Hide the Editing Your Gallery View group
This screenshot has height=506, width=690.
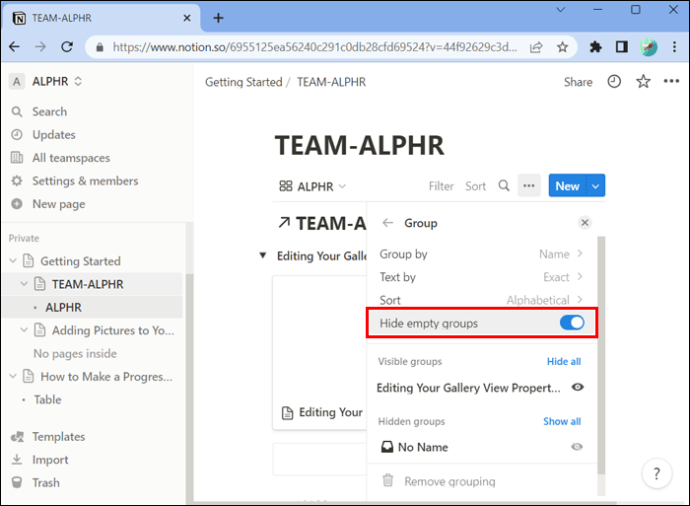pyautogui.click(x=577, y=387)
